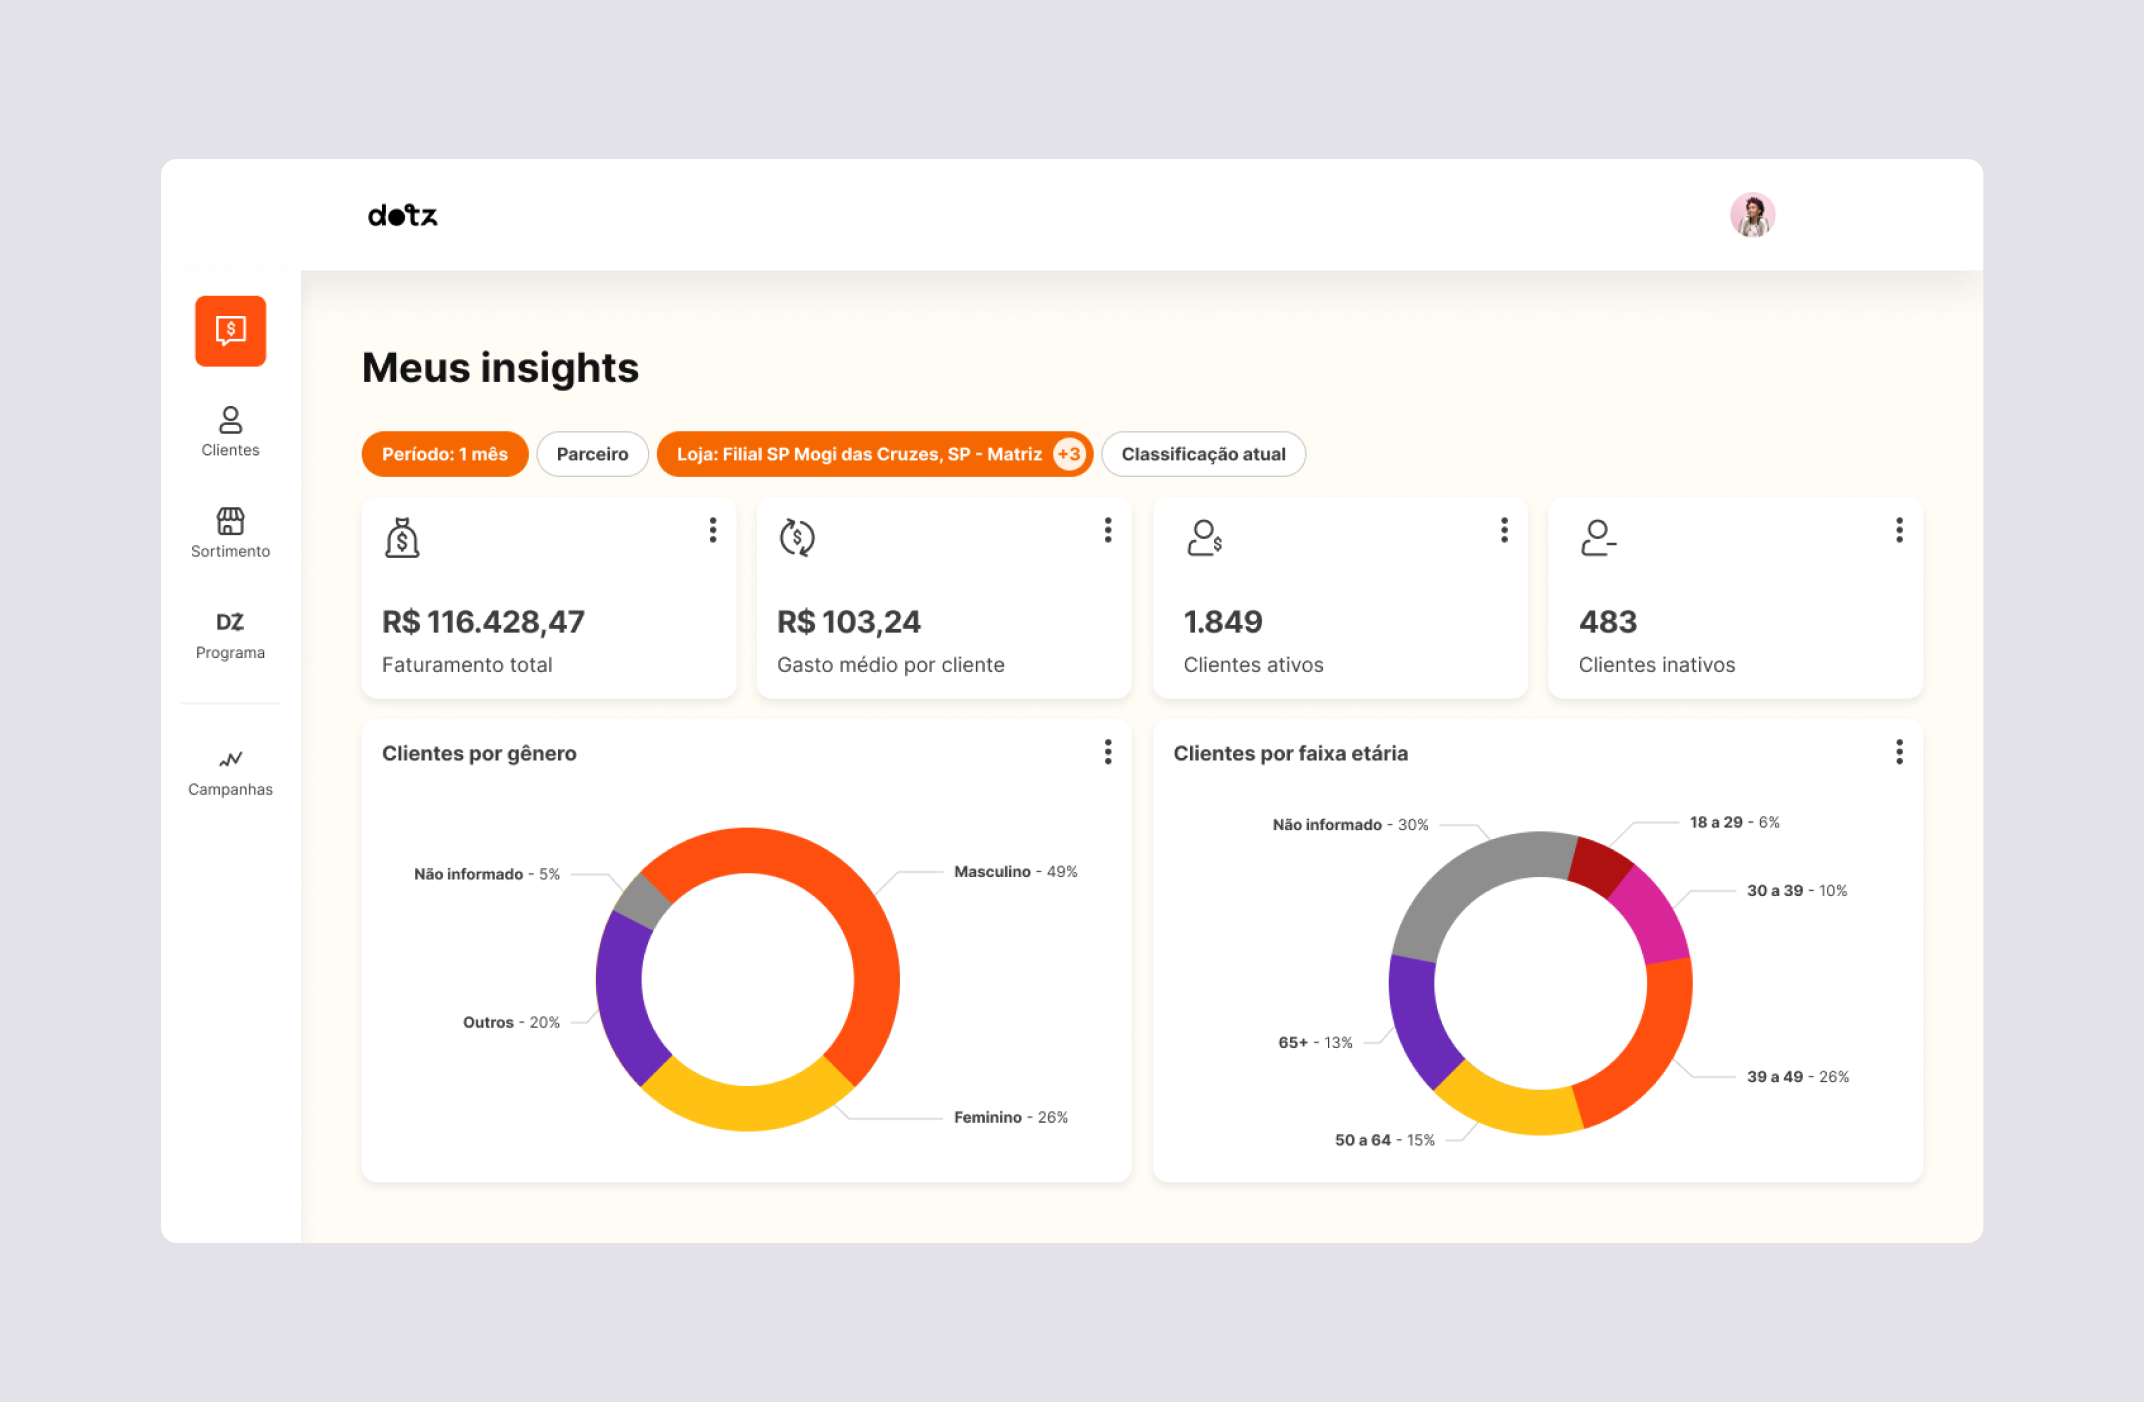Click the 39 a 49 - 26% label

1797,1076
